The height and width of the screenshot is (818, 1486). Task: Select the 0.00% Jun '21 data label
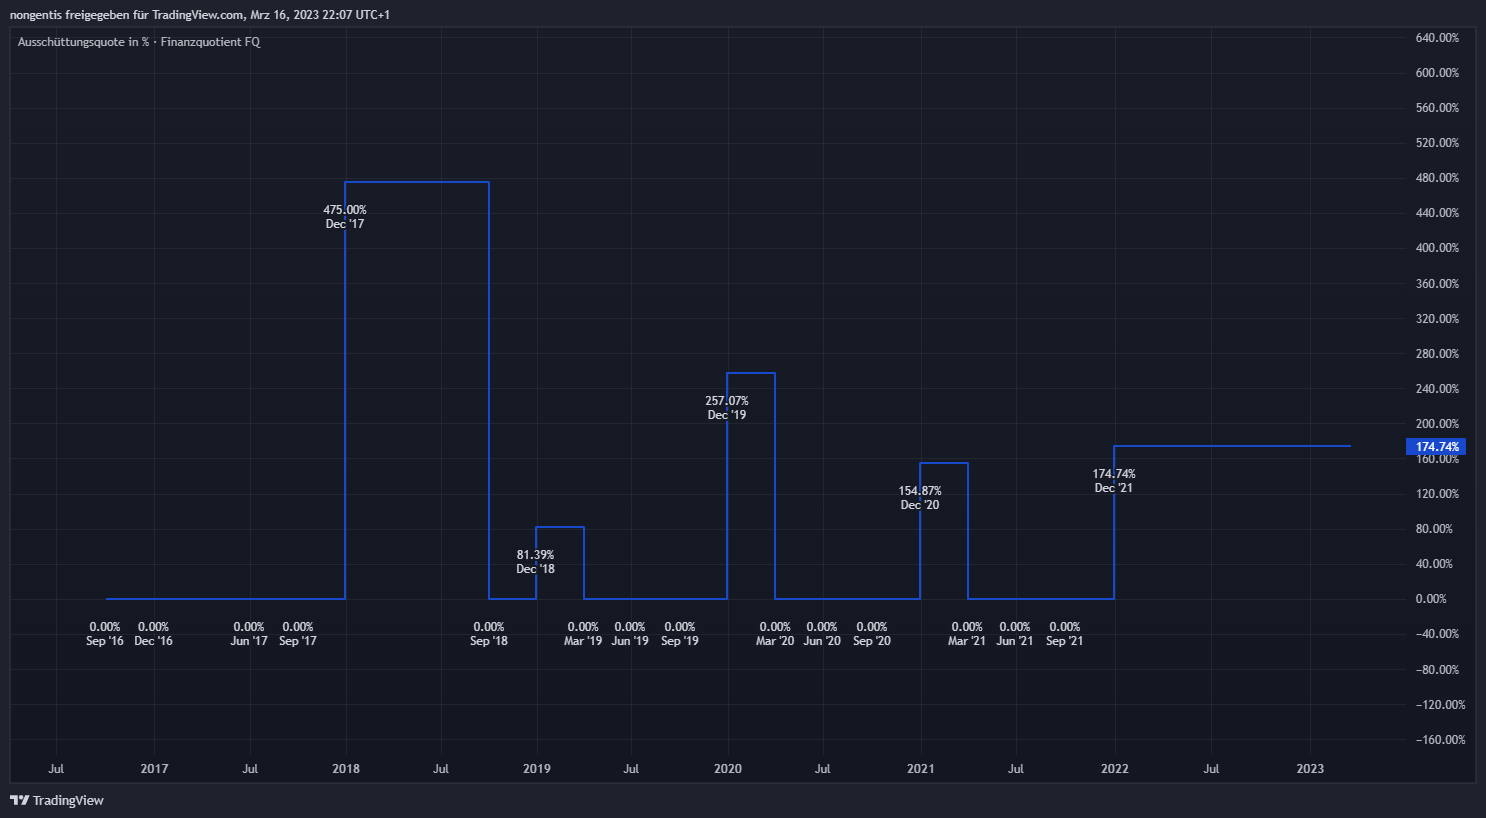[1015, 634]
